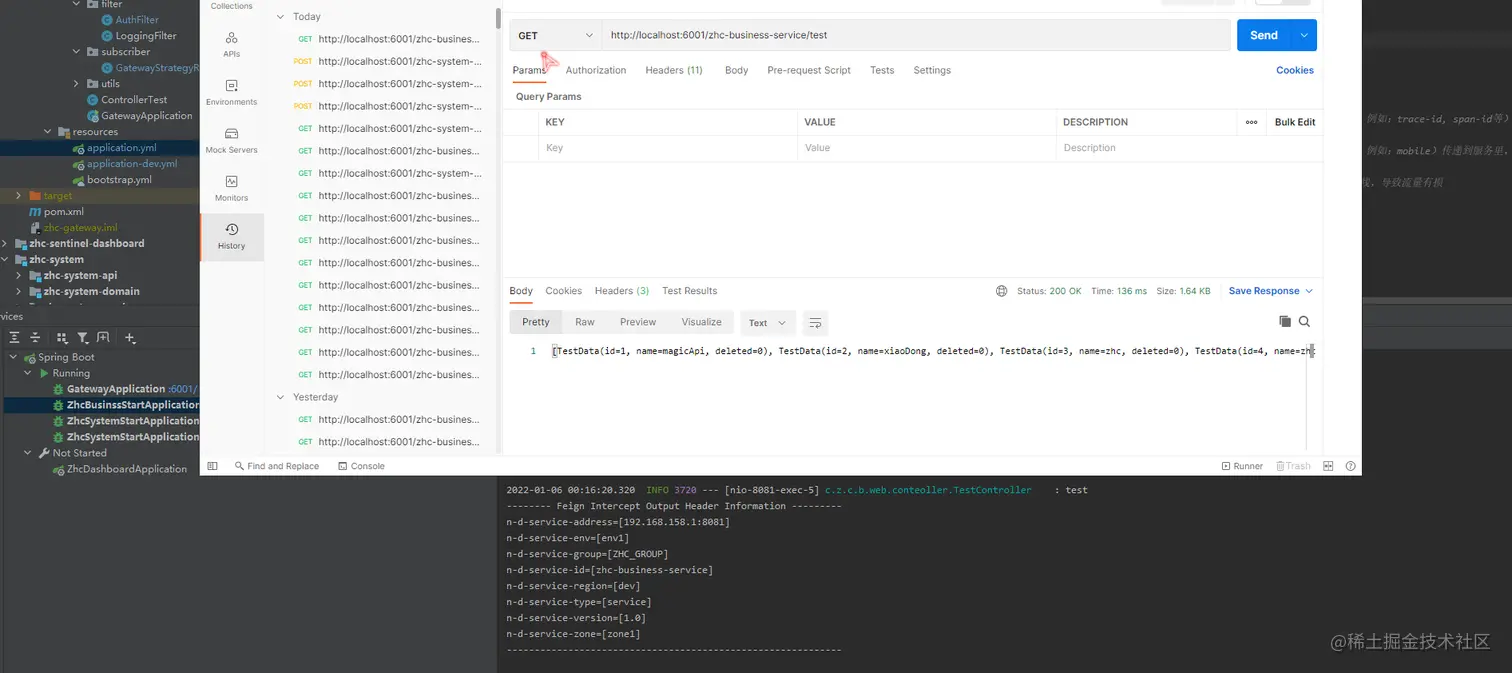
Task: Click the request URL field
Action: 915,35
